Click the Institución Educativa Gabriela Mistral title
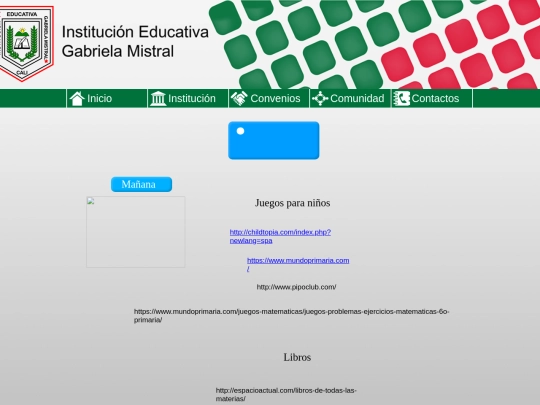540x405 pixels. 135,41
